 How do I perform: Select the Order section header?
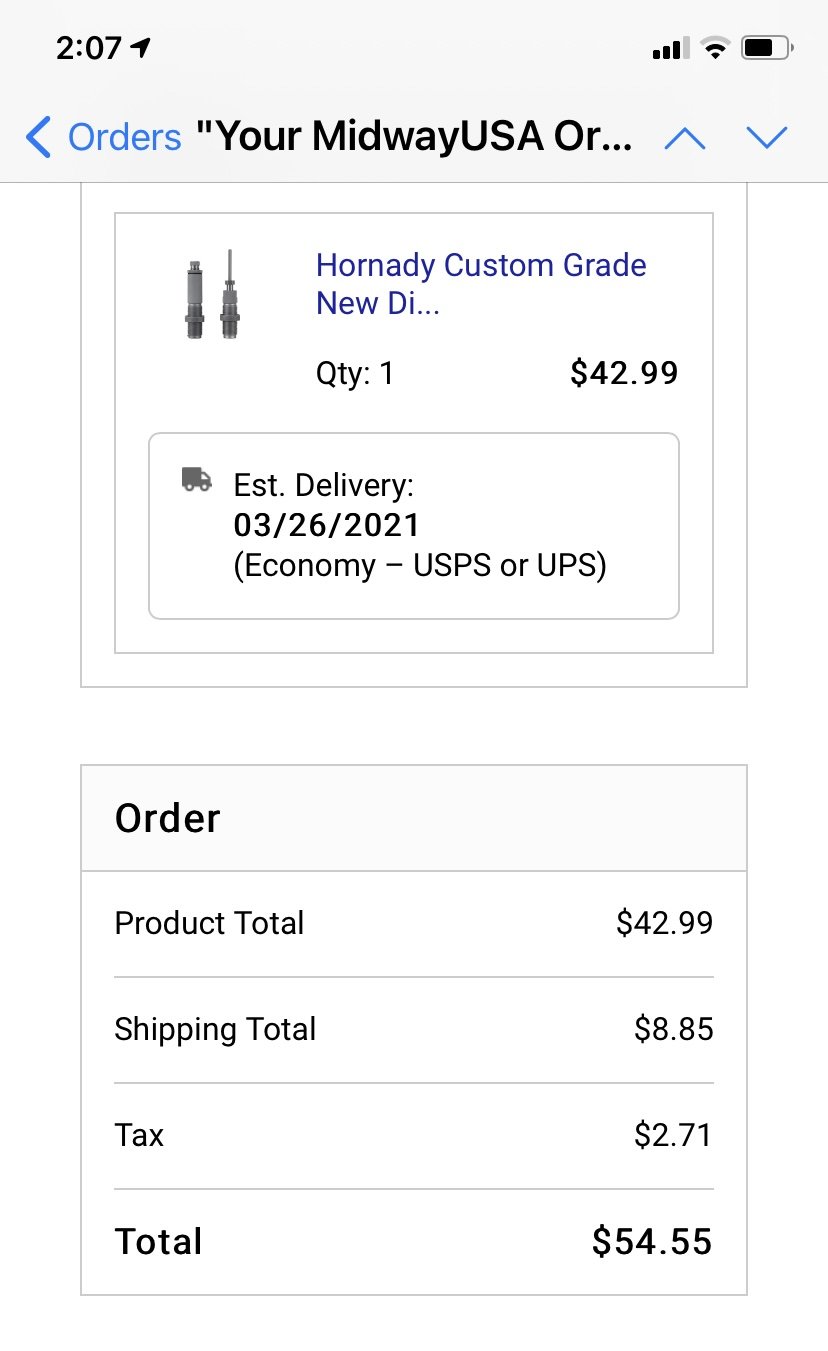[414, 818]
